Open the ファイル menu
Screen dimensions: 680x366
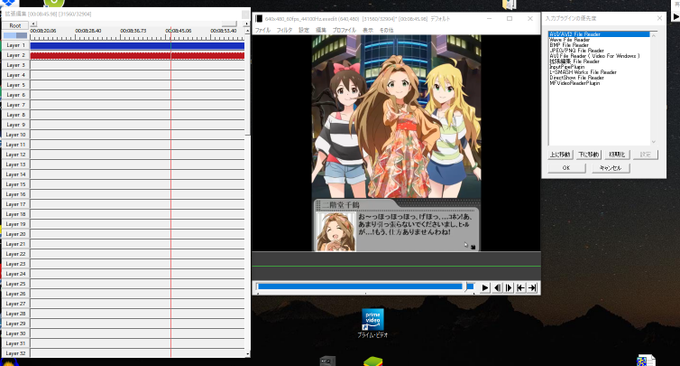tap(262, 30)
